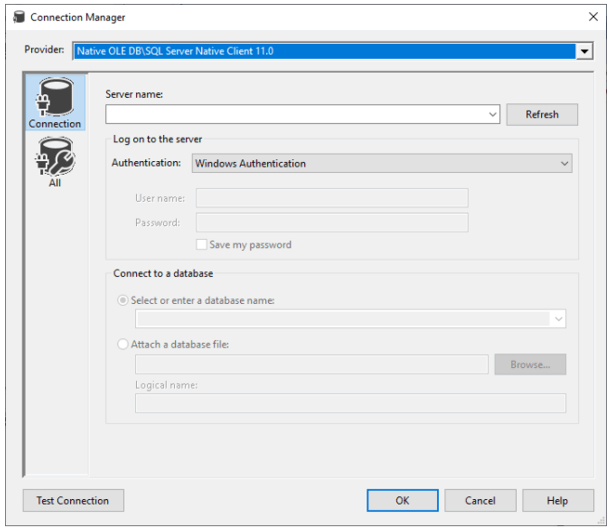611x531 pixels.
Task: Confirm with the OK button
Action: click(x=402, y=500)
